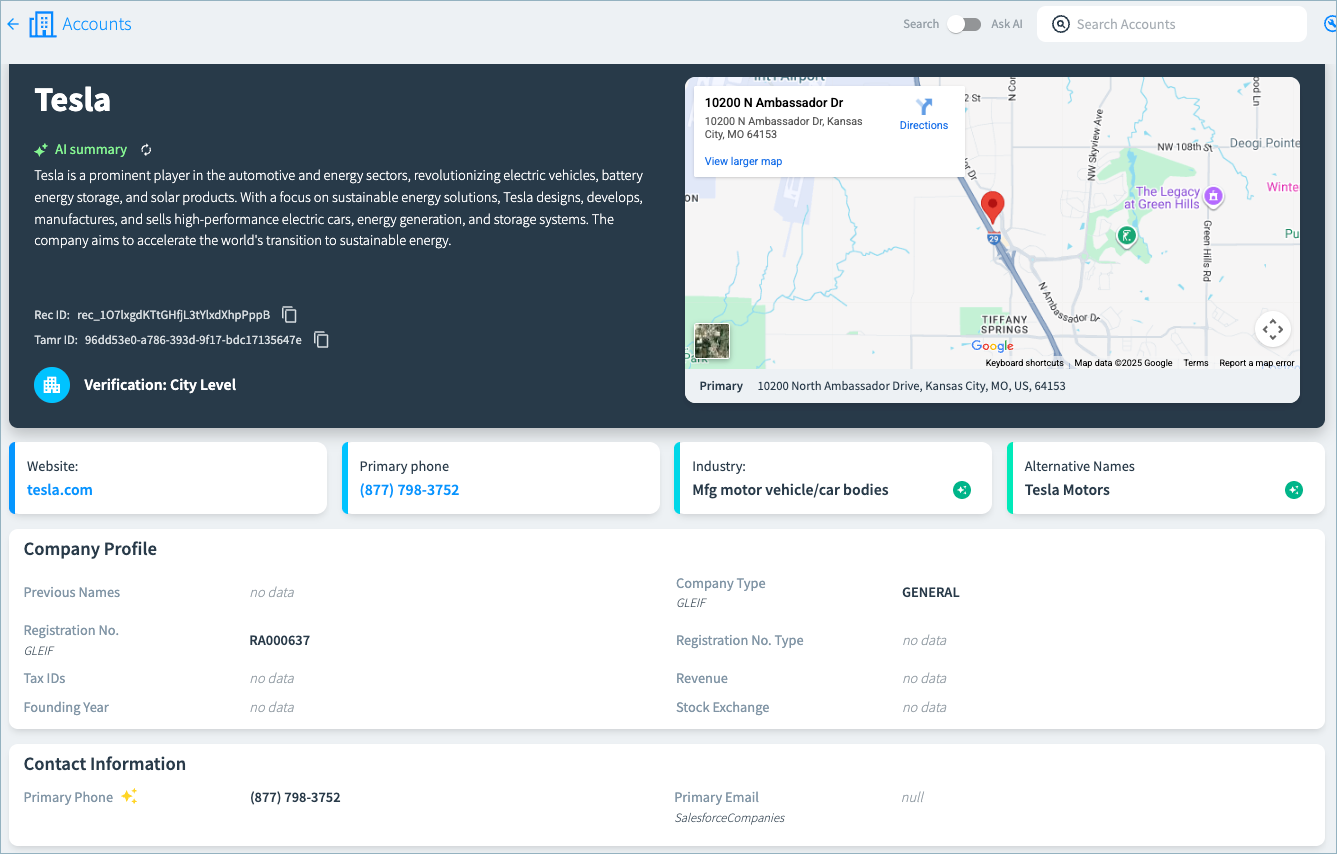Click the Contact Information heading
1337x854 pixels.
click(x=105, y=764)
